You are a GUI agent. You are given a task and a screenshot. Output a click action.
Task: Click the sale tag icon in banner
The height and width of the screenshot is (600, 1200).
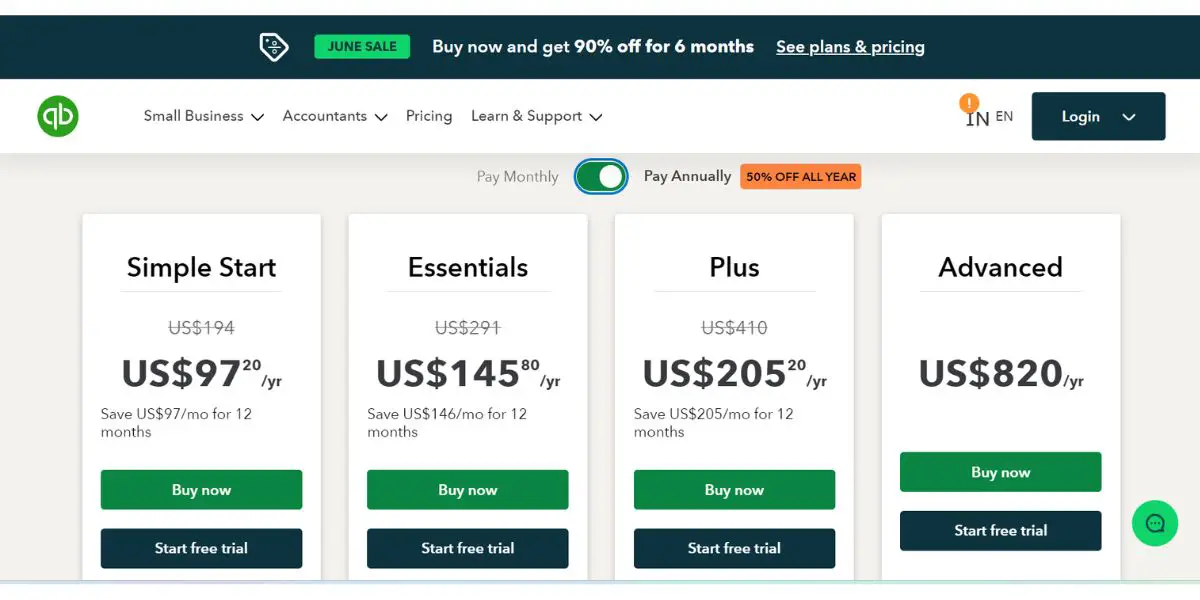click(x=274, y=47)
